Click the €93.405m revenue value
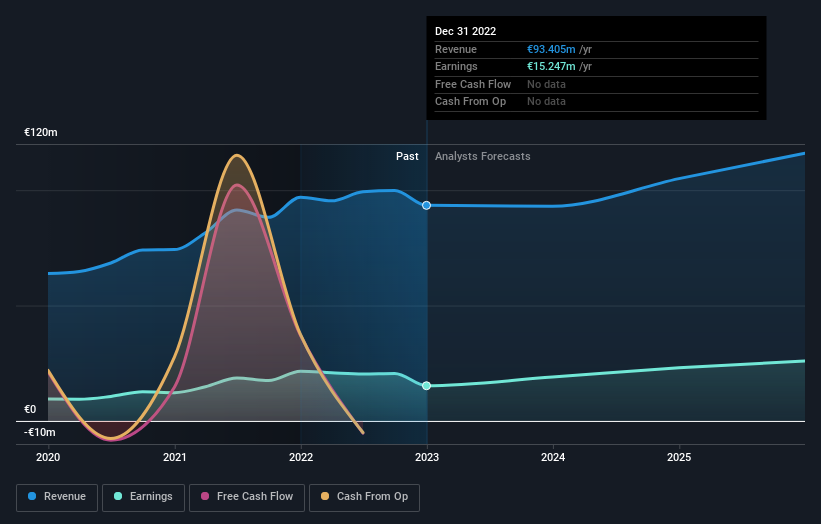Viewport: 821px width, 524px height. [551, 49]
